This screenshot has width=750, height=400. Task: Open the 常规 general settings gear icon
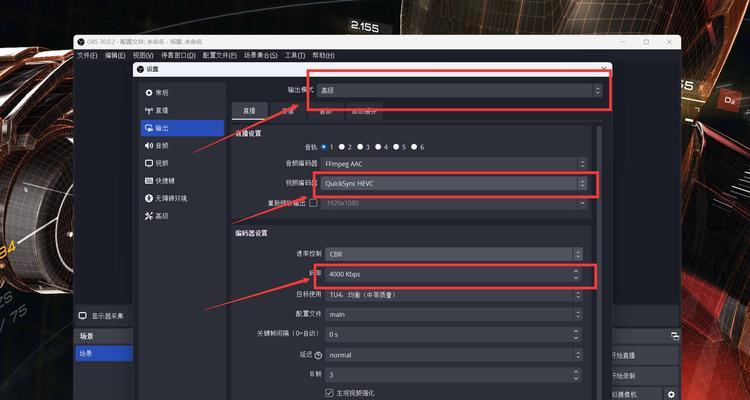(x=149, y=93)
